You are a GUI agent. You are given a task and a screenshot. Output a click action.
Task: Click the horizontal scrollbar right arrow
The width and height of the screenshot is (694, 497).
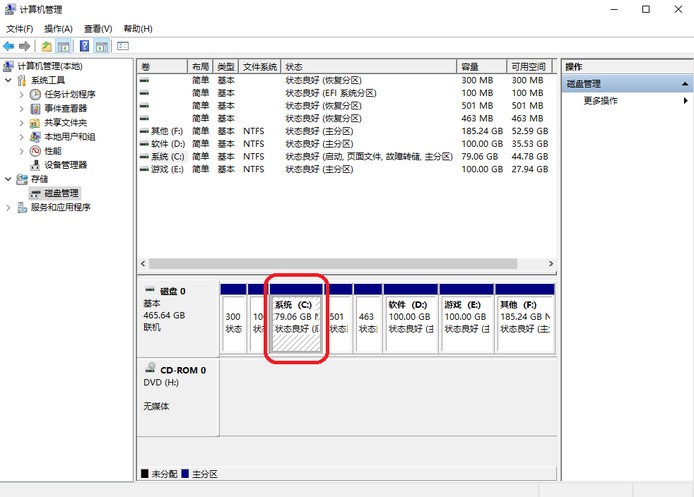click(x=551, y=264)
